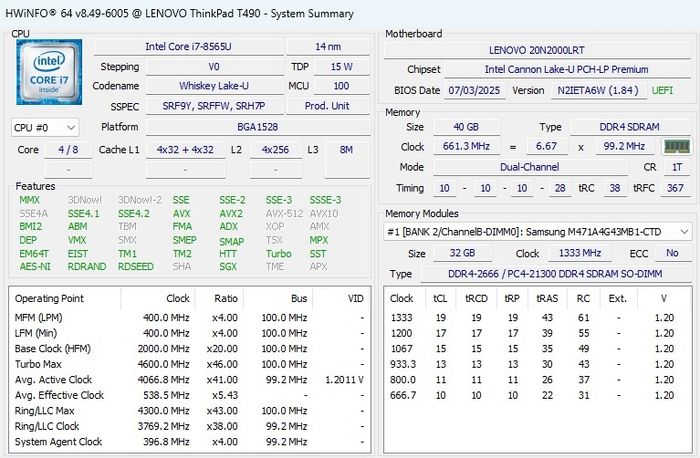Click the L1 cache 4x32 + 4x32 value
The image size is (700, 458).
point(185,150)
